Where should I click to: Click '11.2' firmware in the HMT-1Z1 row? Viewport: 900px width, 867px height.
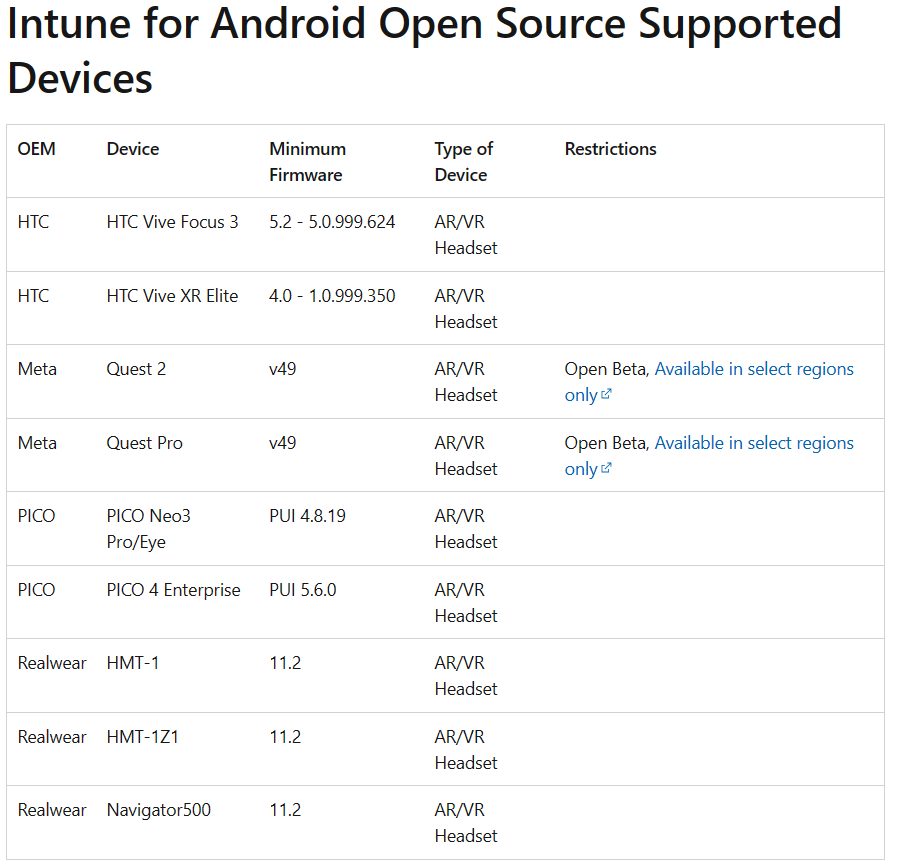tap(285, 737)
